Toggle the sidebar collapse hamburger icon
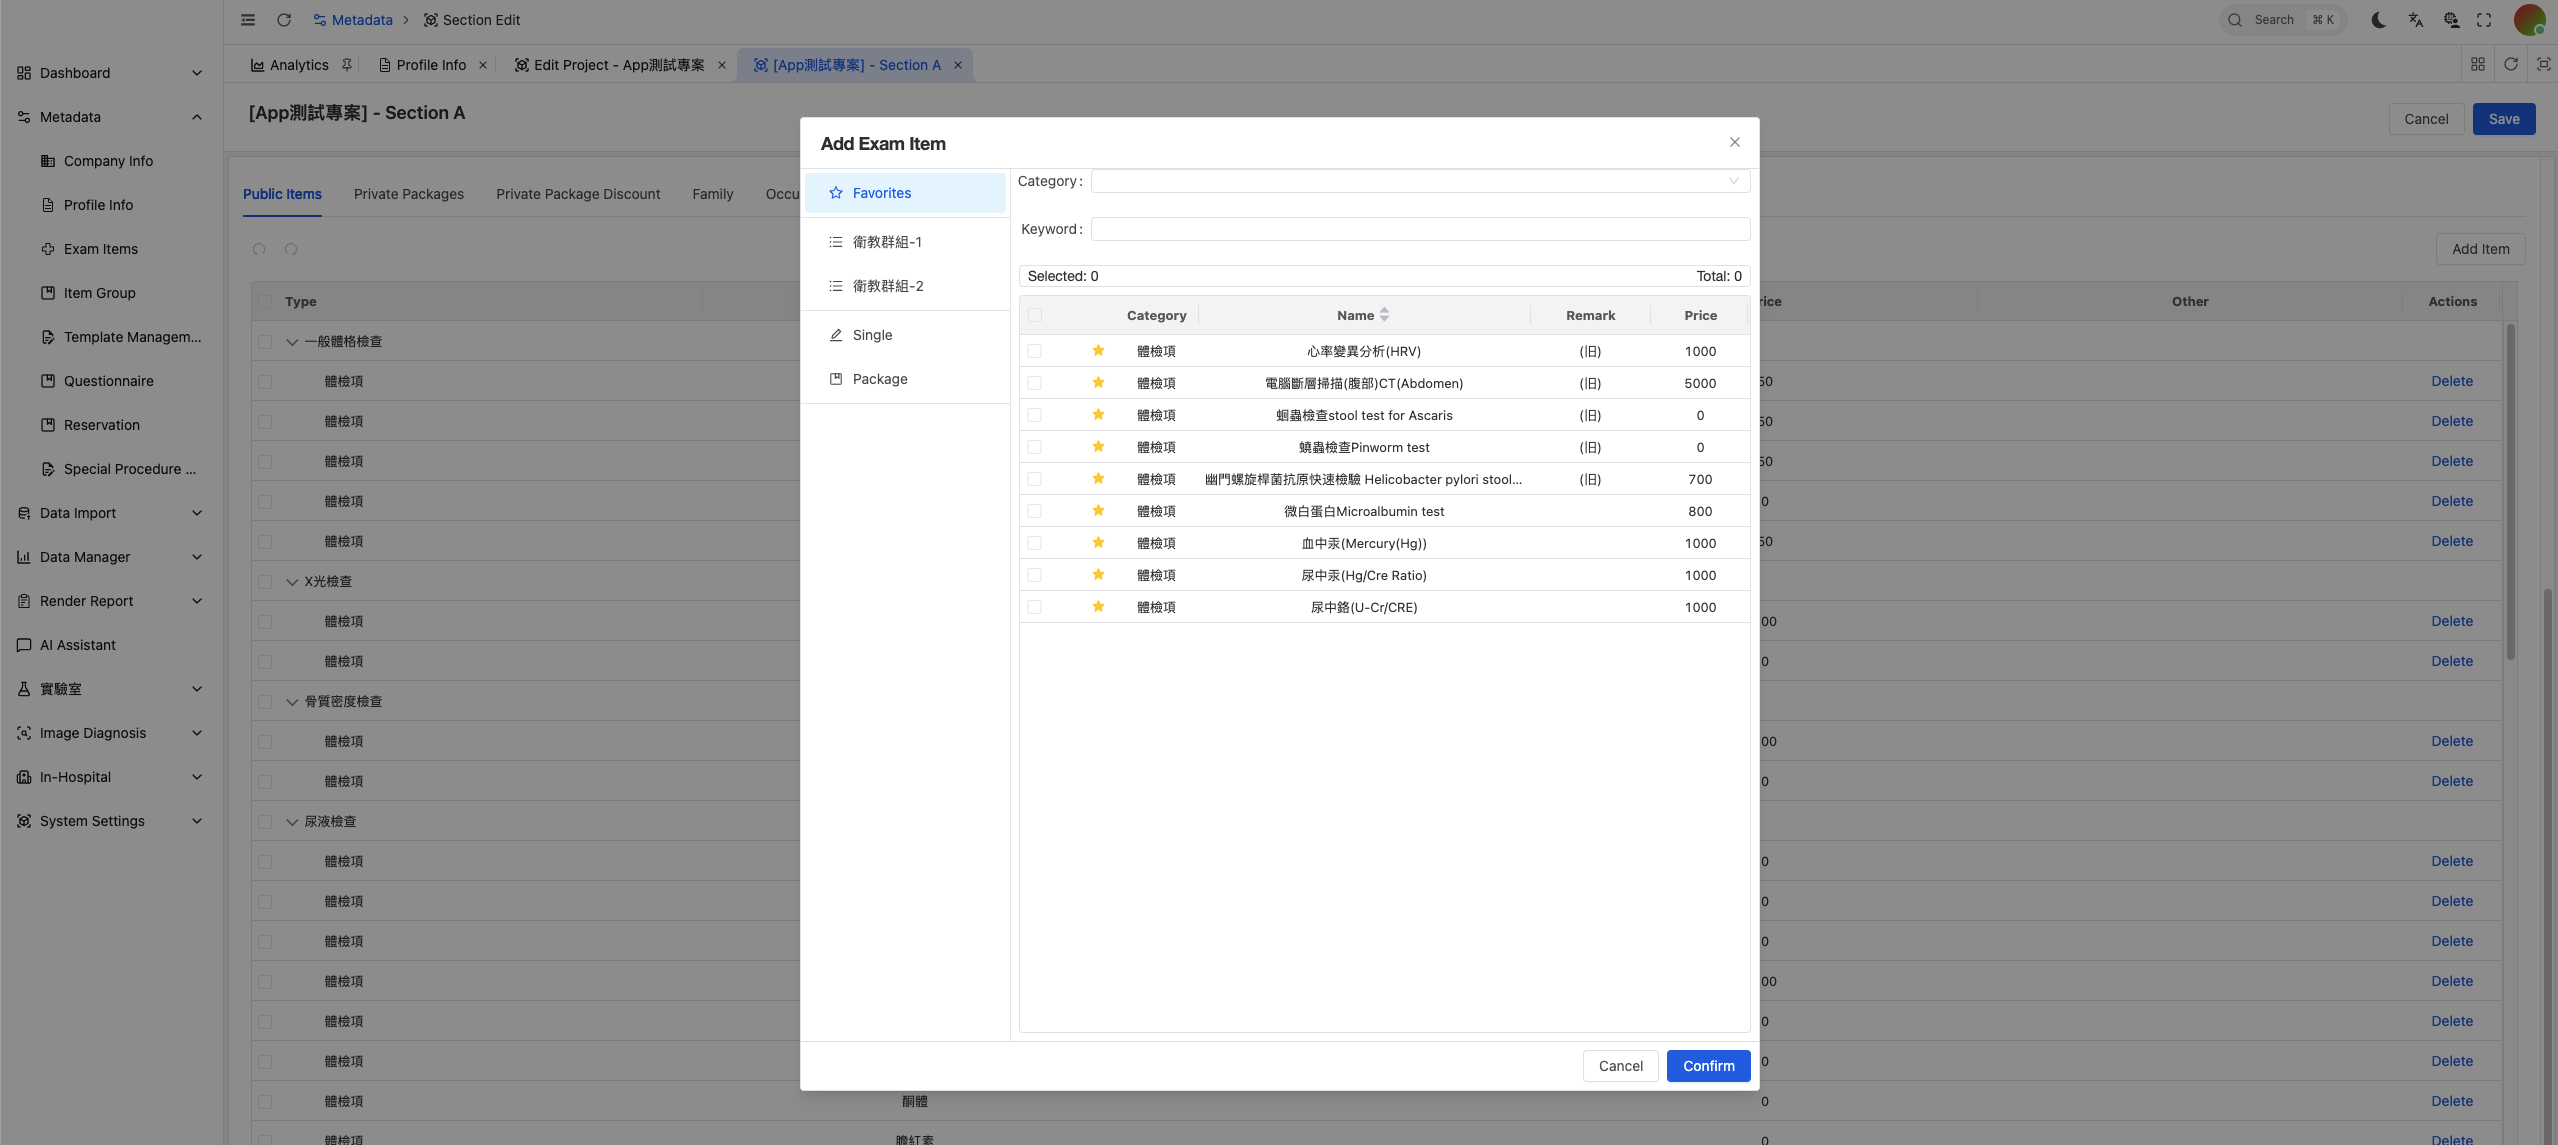 248,20
